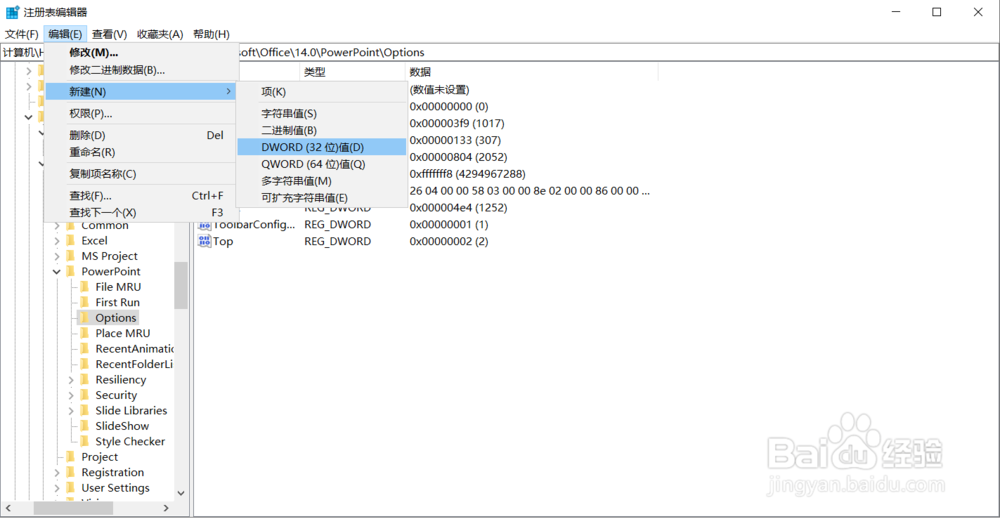Click the PowerPoint folder icon

click(71, 271)
